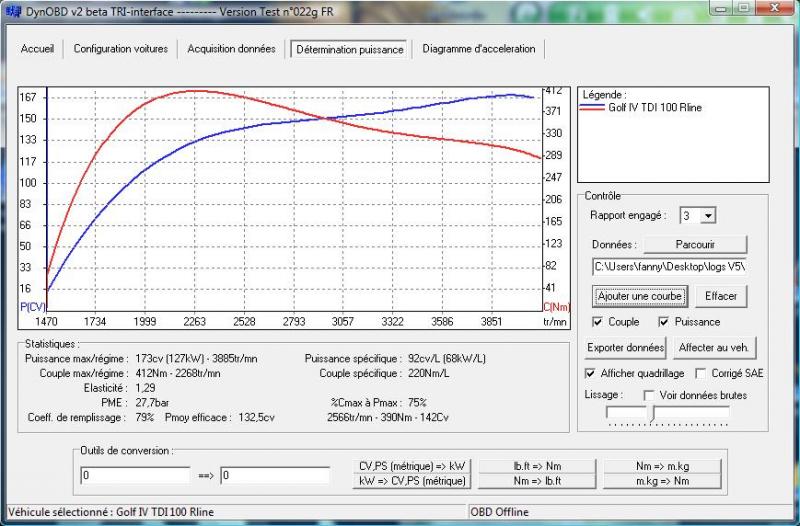
Task: Click the blue power line legend swatch
Action: pos(592,105)
